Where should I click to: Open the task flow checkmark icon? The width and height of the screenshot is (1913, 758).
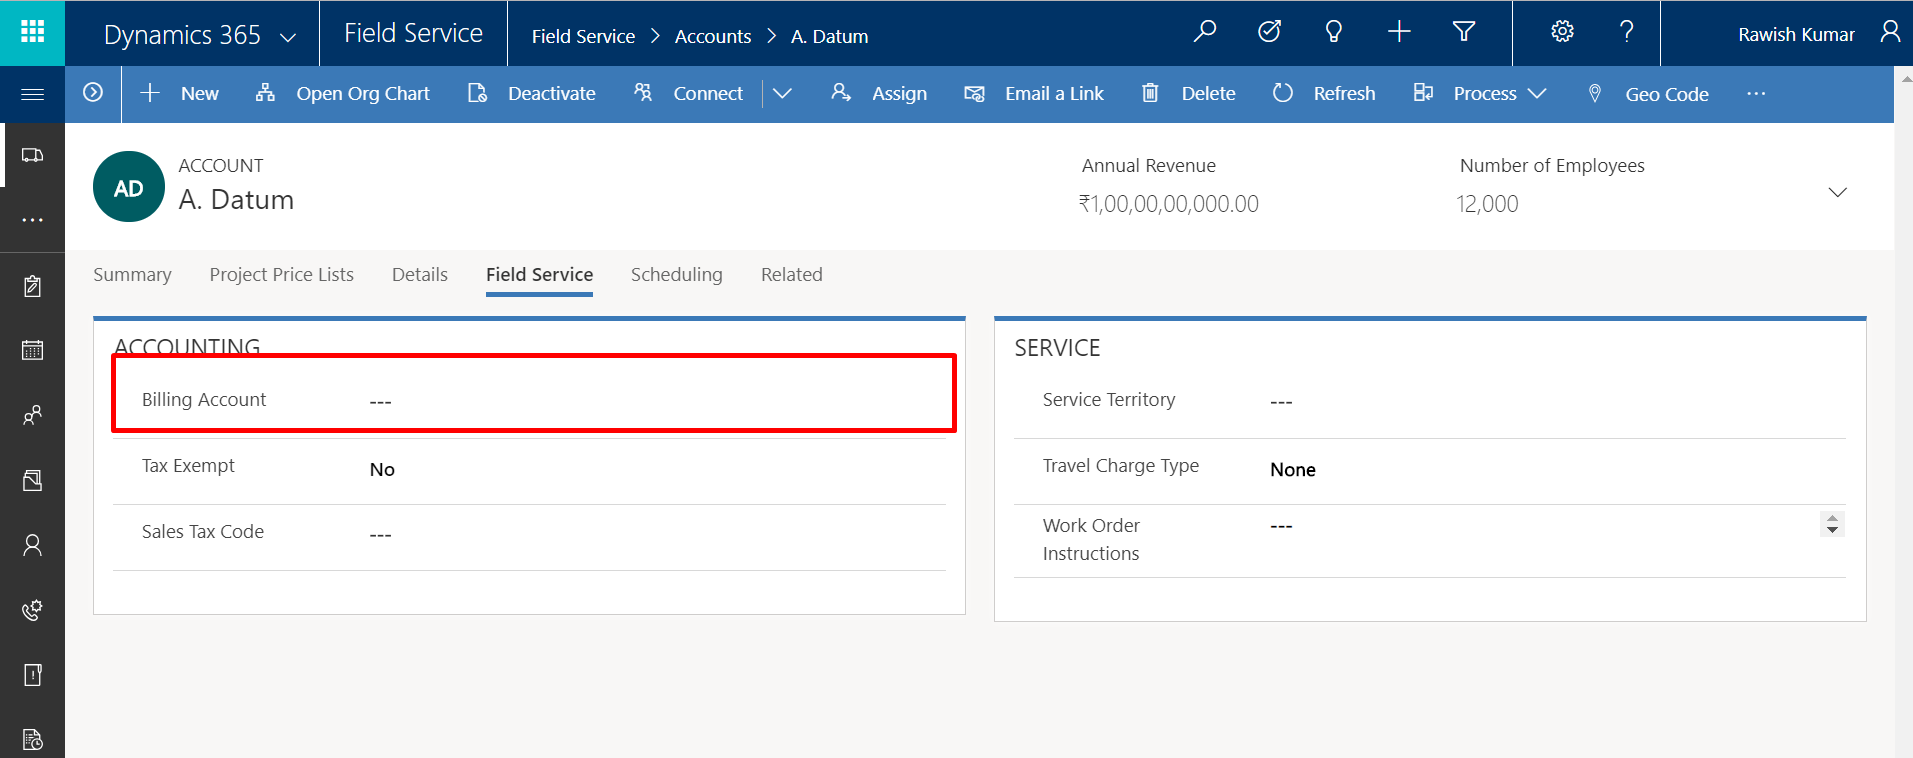coord(1269,32)
